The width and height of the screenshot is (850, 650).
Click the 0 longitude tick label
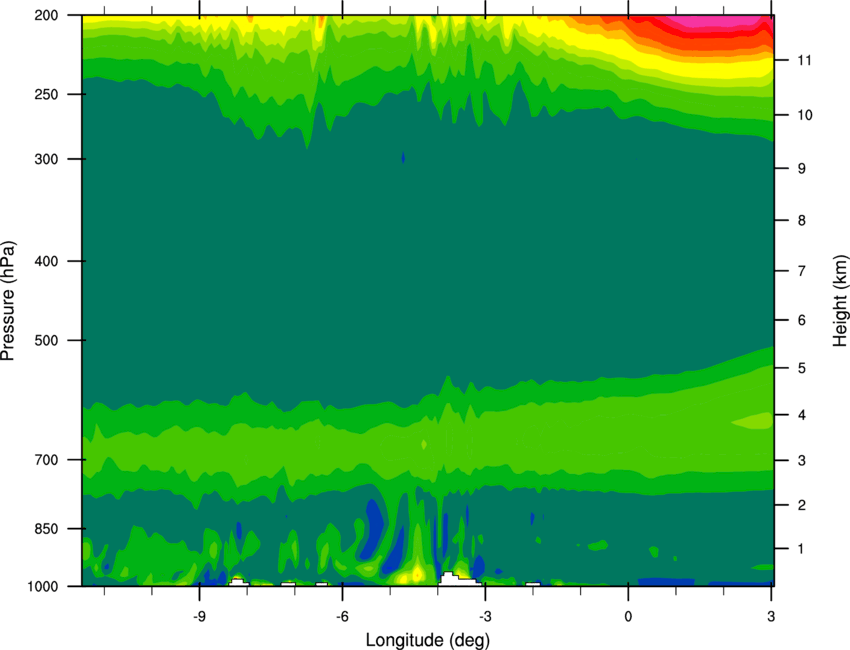(x=628, y=617)
